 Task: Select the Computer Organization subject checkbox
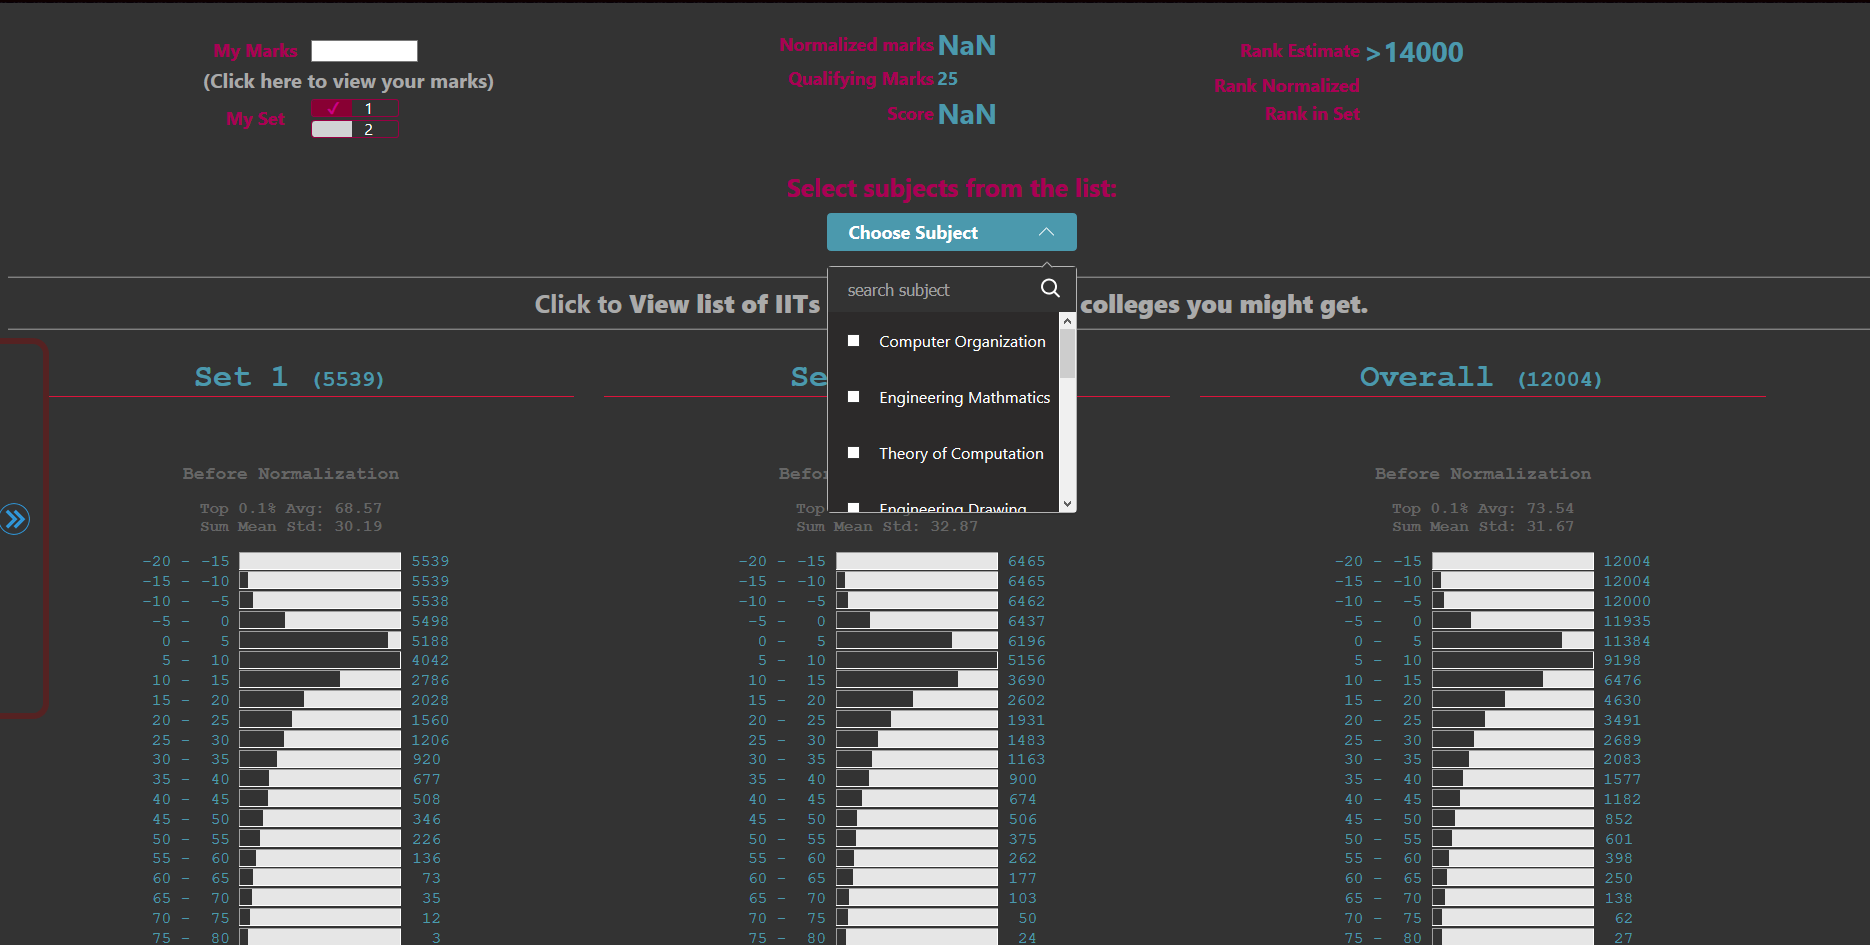tap(853, 340)
